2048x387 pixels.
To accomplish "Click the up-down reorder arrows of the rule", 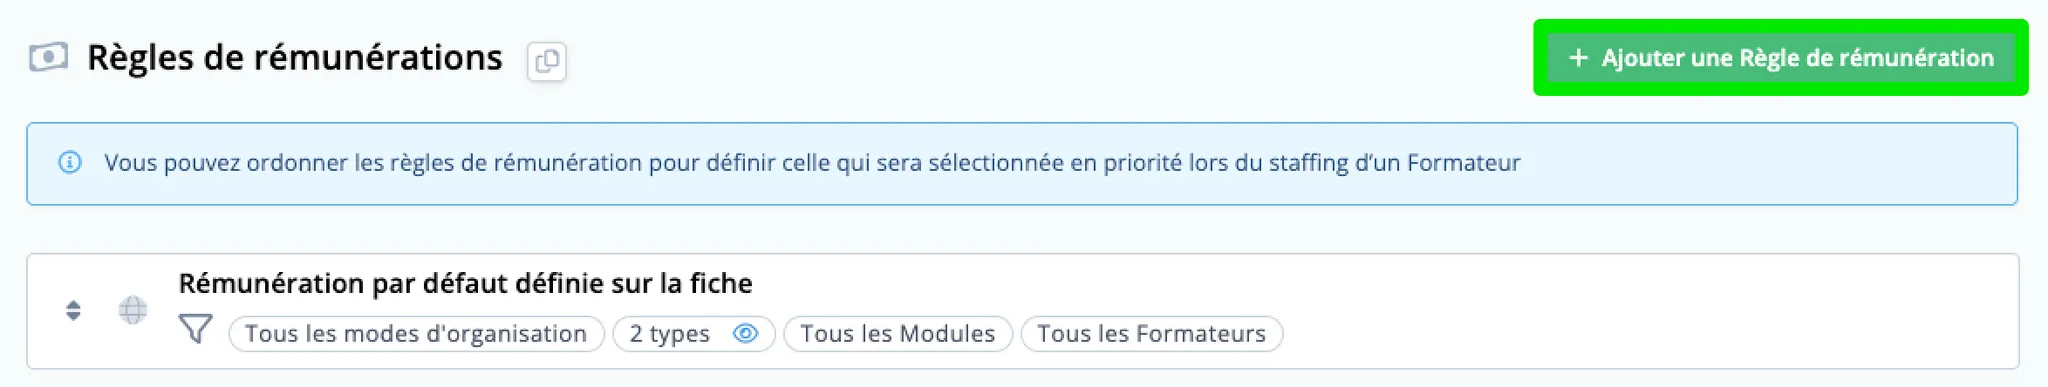I will (73, 310).
